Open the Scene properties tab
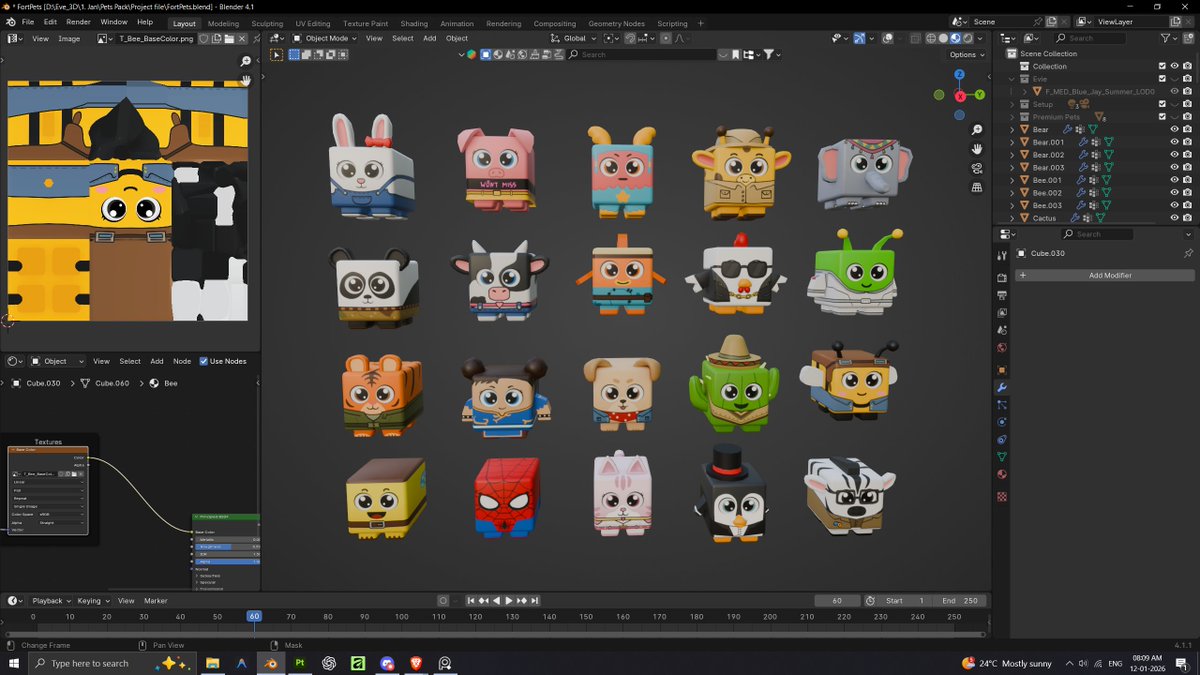1200x675 pixels. point(1002,330)
